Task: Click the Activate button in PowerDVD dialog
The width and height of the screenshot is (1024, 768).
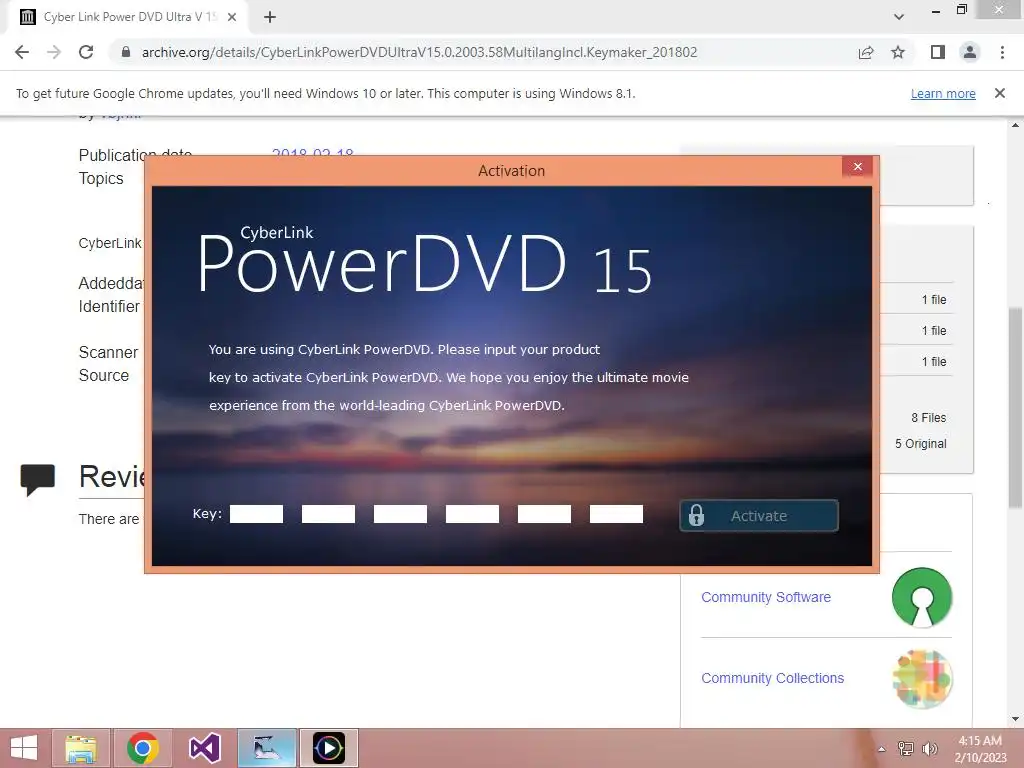Action: tap(759, 516)
